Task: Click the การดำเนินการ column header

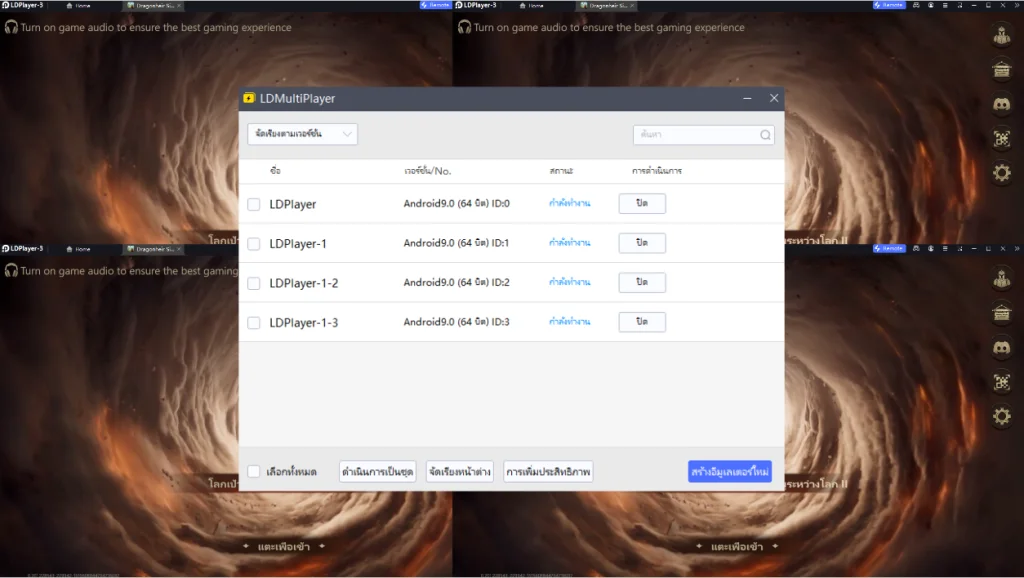Action: (x=657, y=170)
